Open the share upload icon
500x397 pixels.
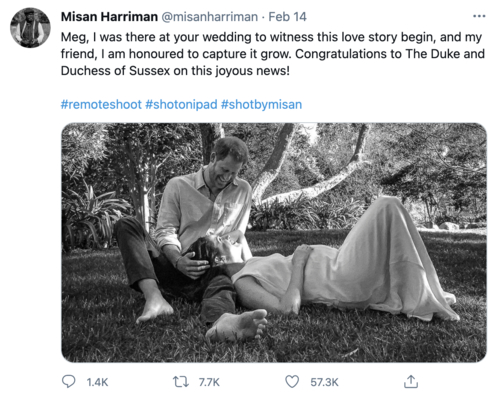point(411,382)
